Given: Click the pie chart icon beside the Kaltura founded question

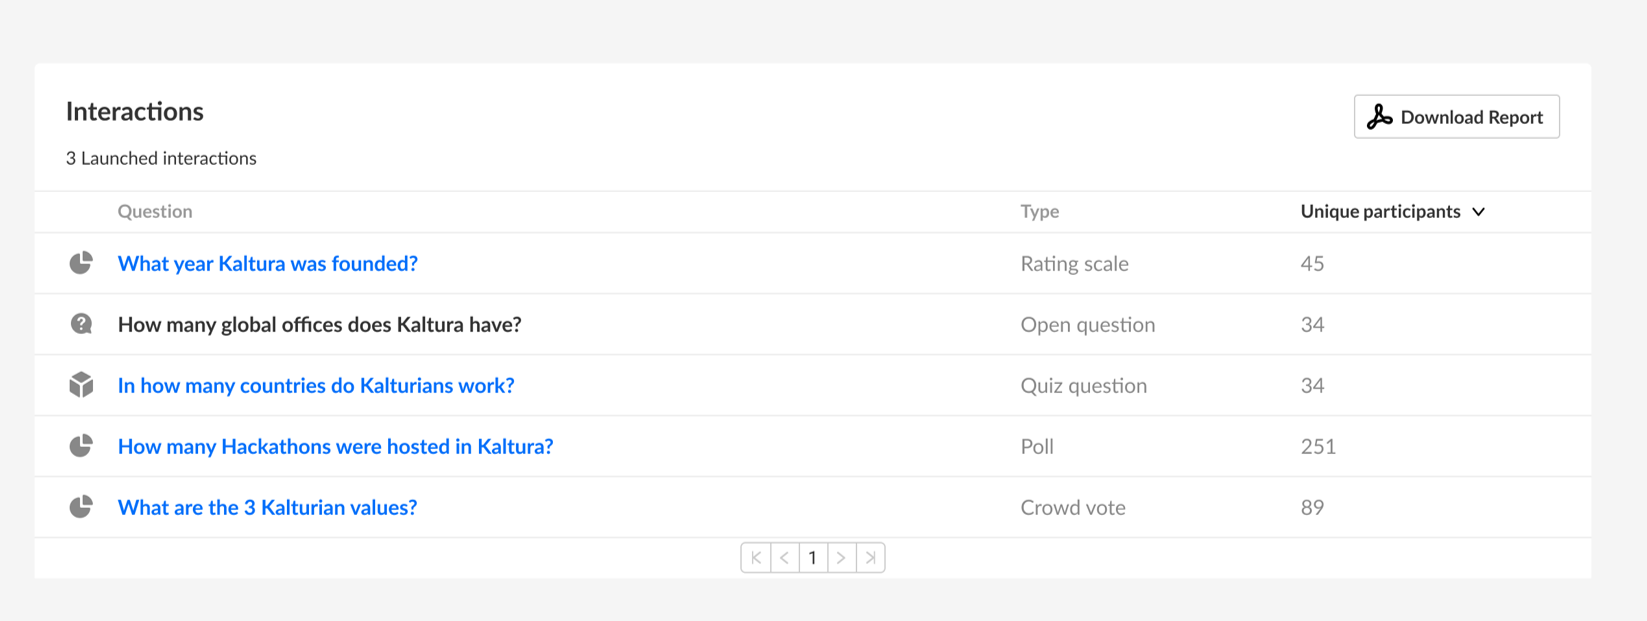Looking at the screenshot, I should (81, 263).
